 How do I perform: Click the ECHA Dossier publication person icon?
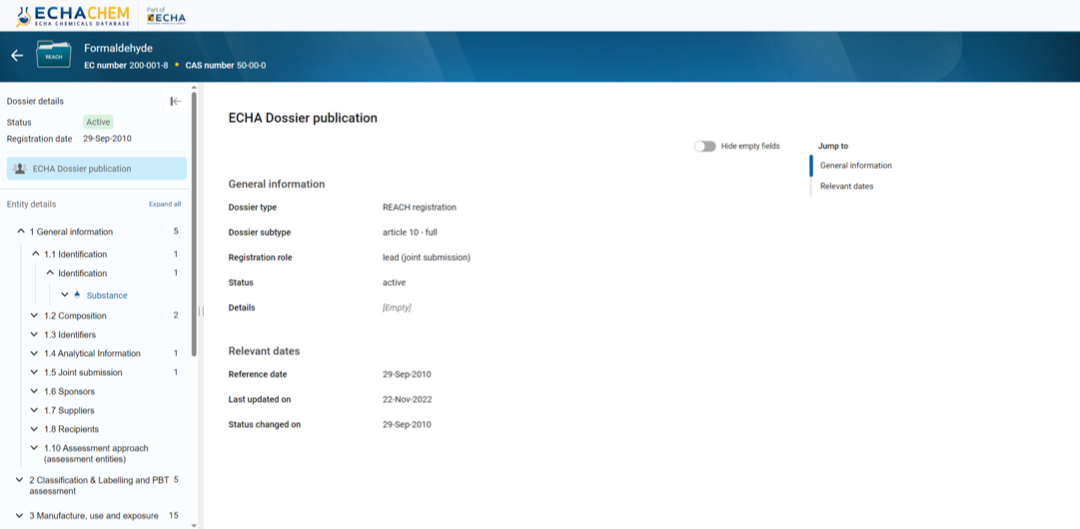[x=20, y=168]
